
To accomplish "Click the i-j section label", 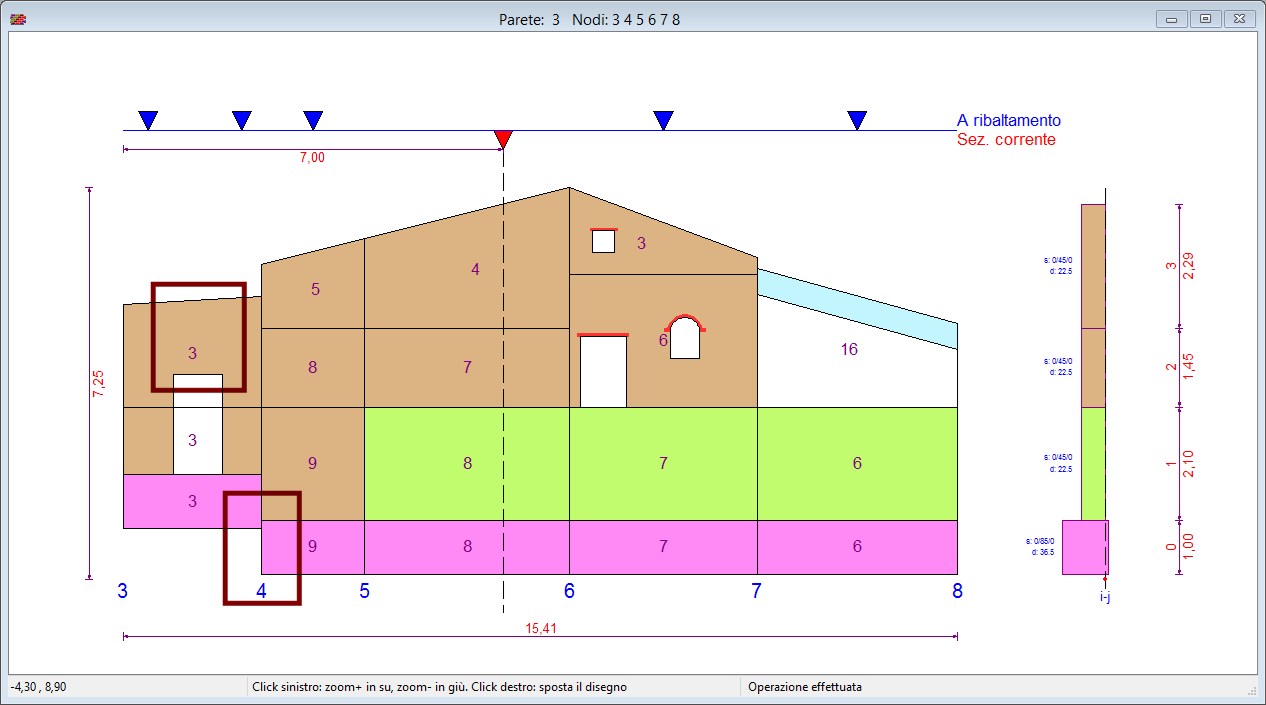I will (x=1105, y=597).
